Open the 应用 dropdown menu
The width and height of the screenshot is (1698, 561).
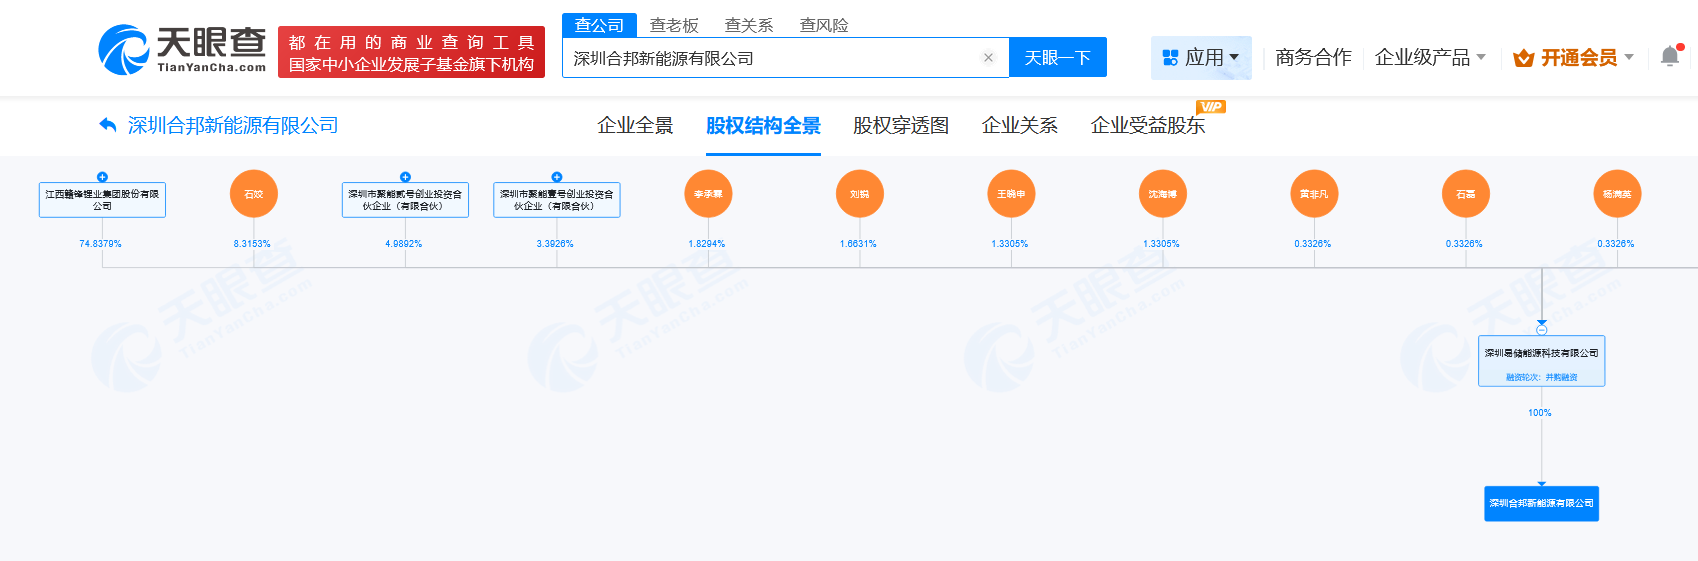(1201, 58)
